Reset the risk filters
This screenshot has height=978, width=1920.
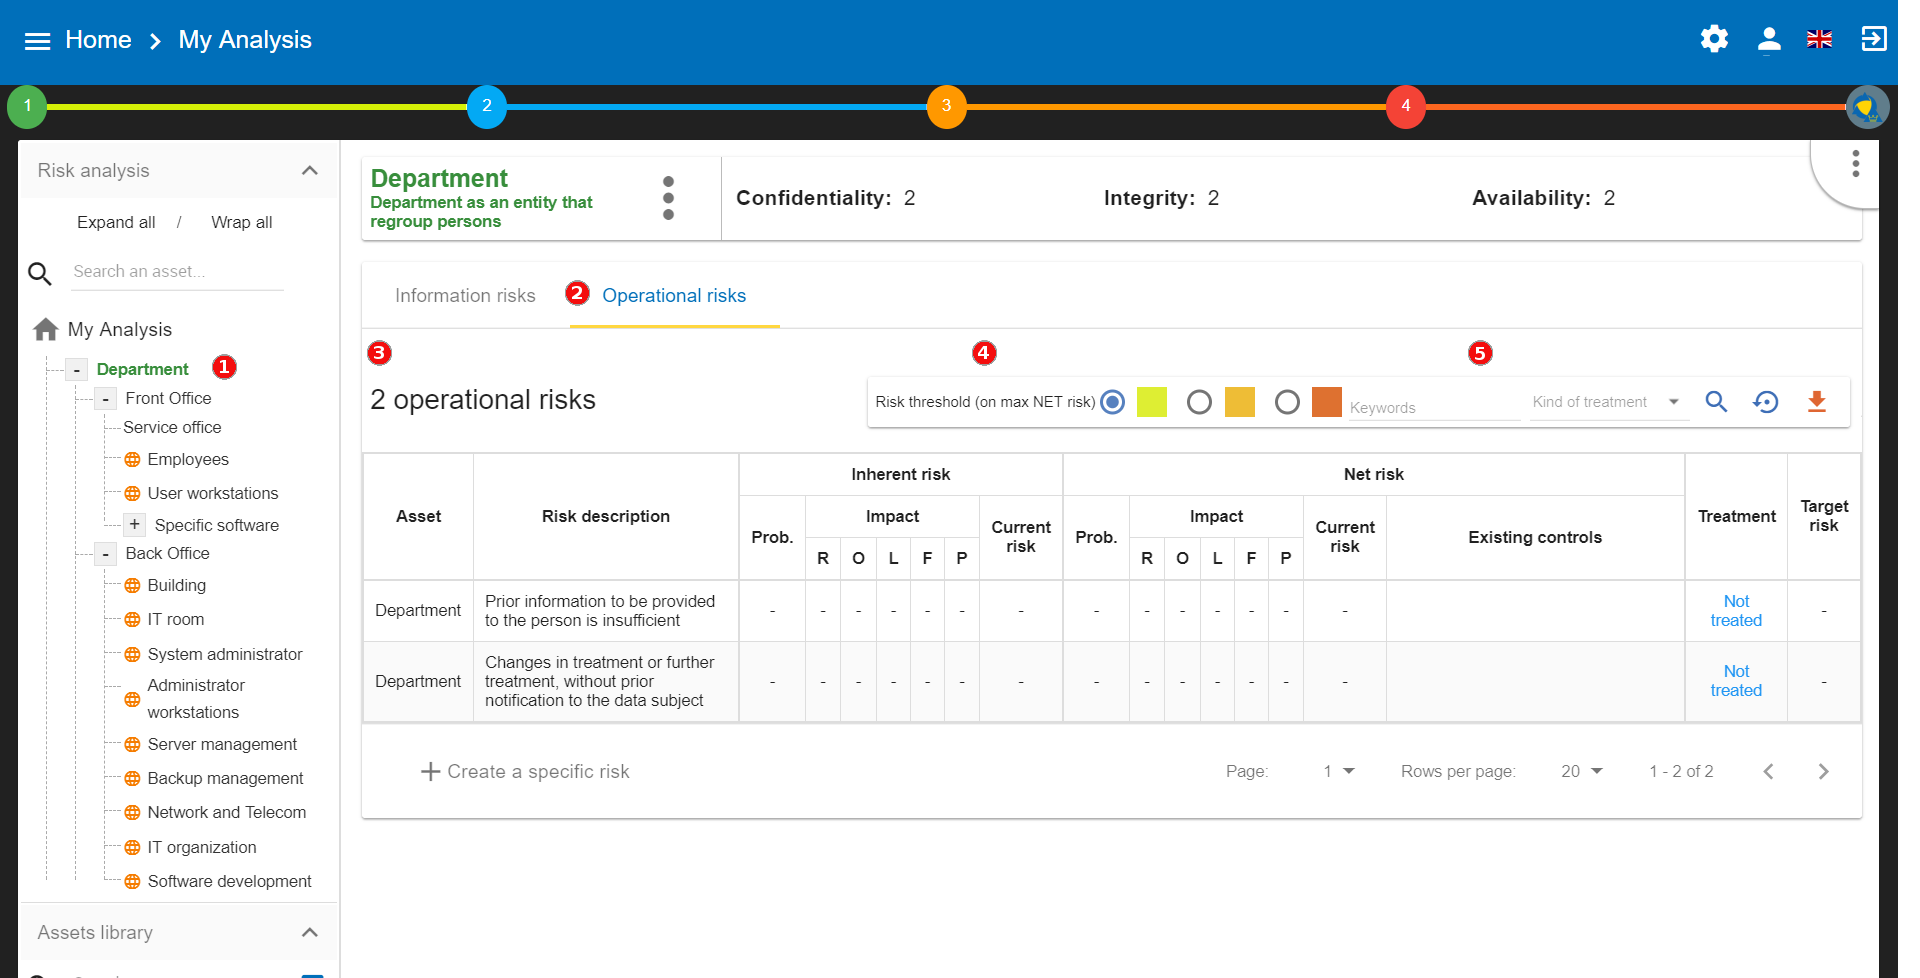(x=1766, y=402)
